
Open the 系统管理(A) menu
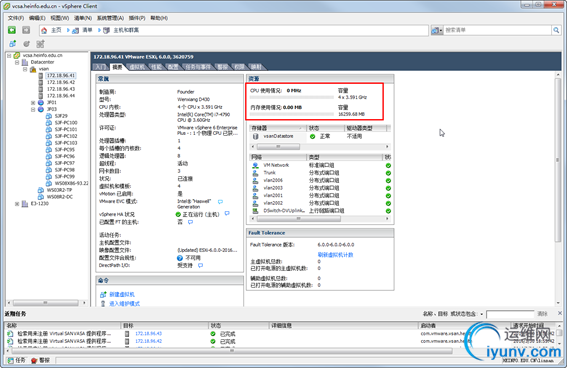tap(110, 18)
